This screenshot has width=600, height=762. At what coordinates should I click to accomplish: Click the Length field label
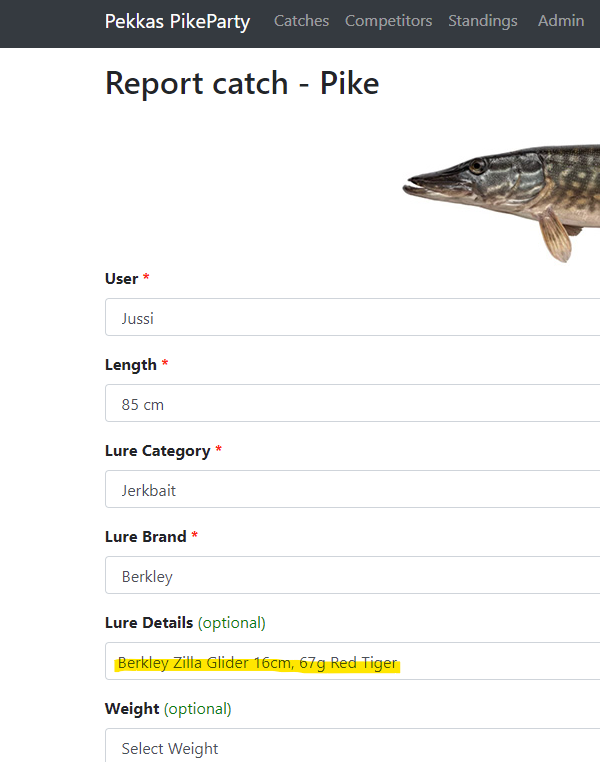tap(130, 365)
